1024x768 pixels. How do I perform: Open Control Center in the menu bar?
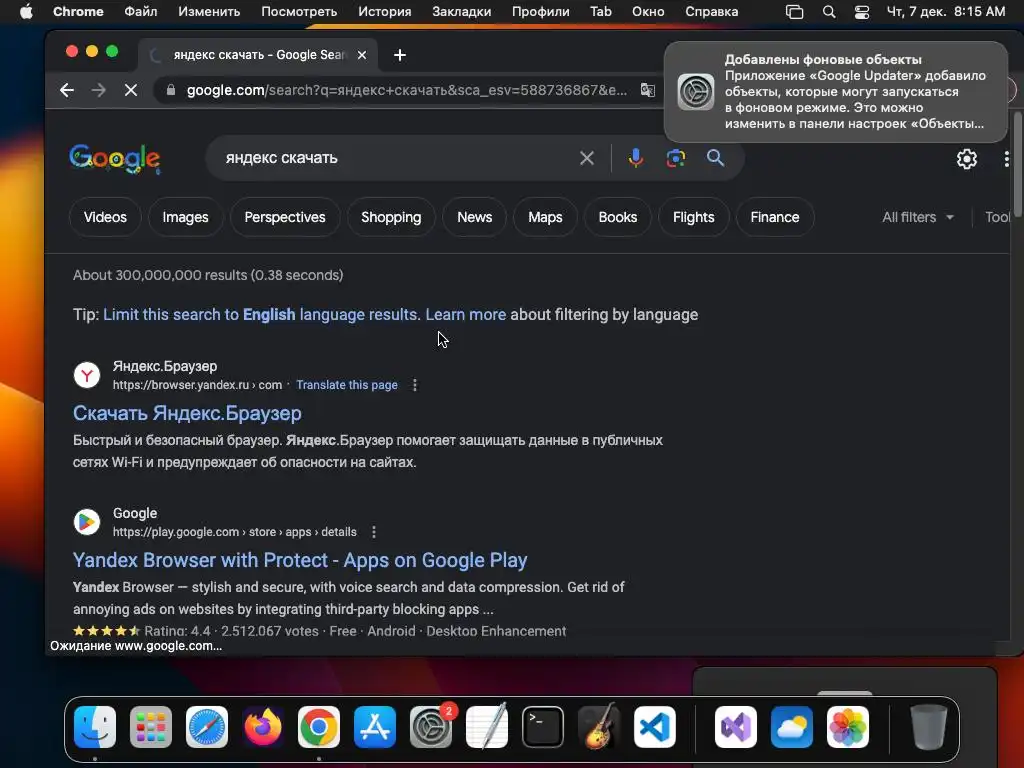[862, 12]
